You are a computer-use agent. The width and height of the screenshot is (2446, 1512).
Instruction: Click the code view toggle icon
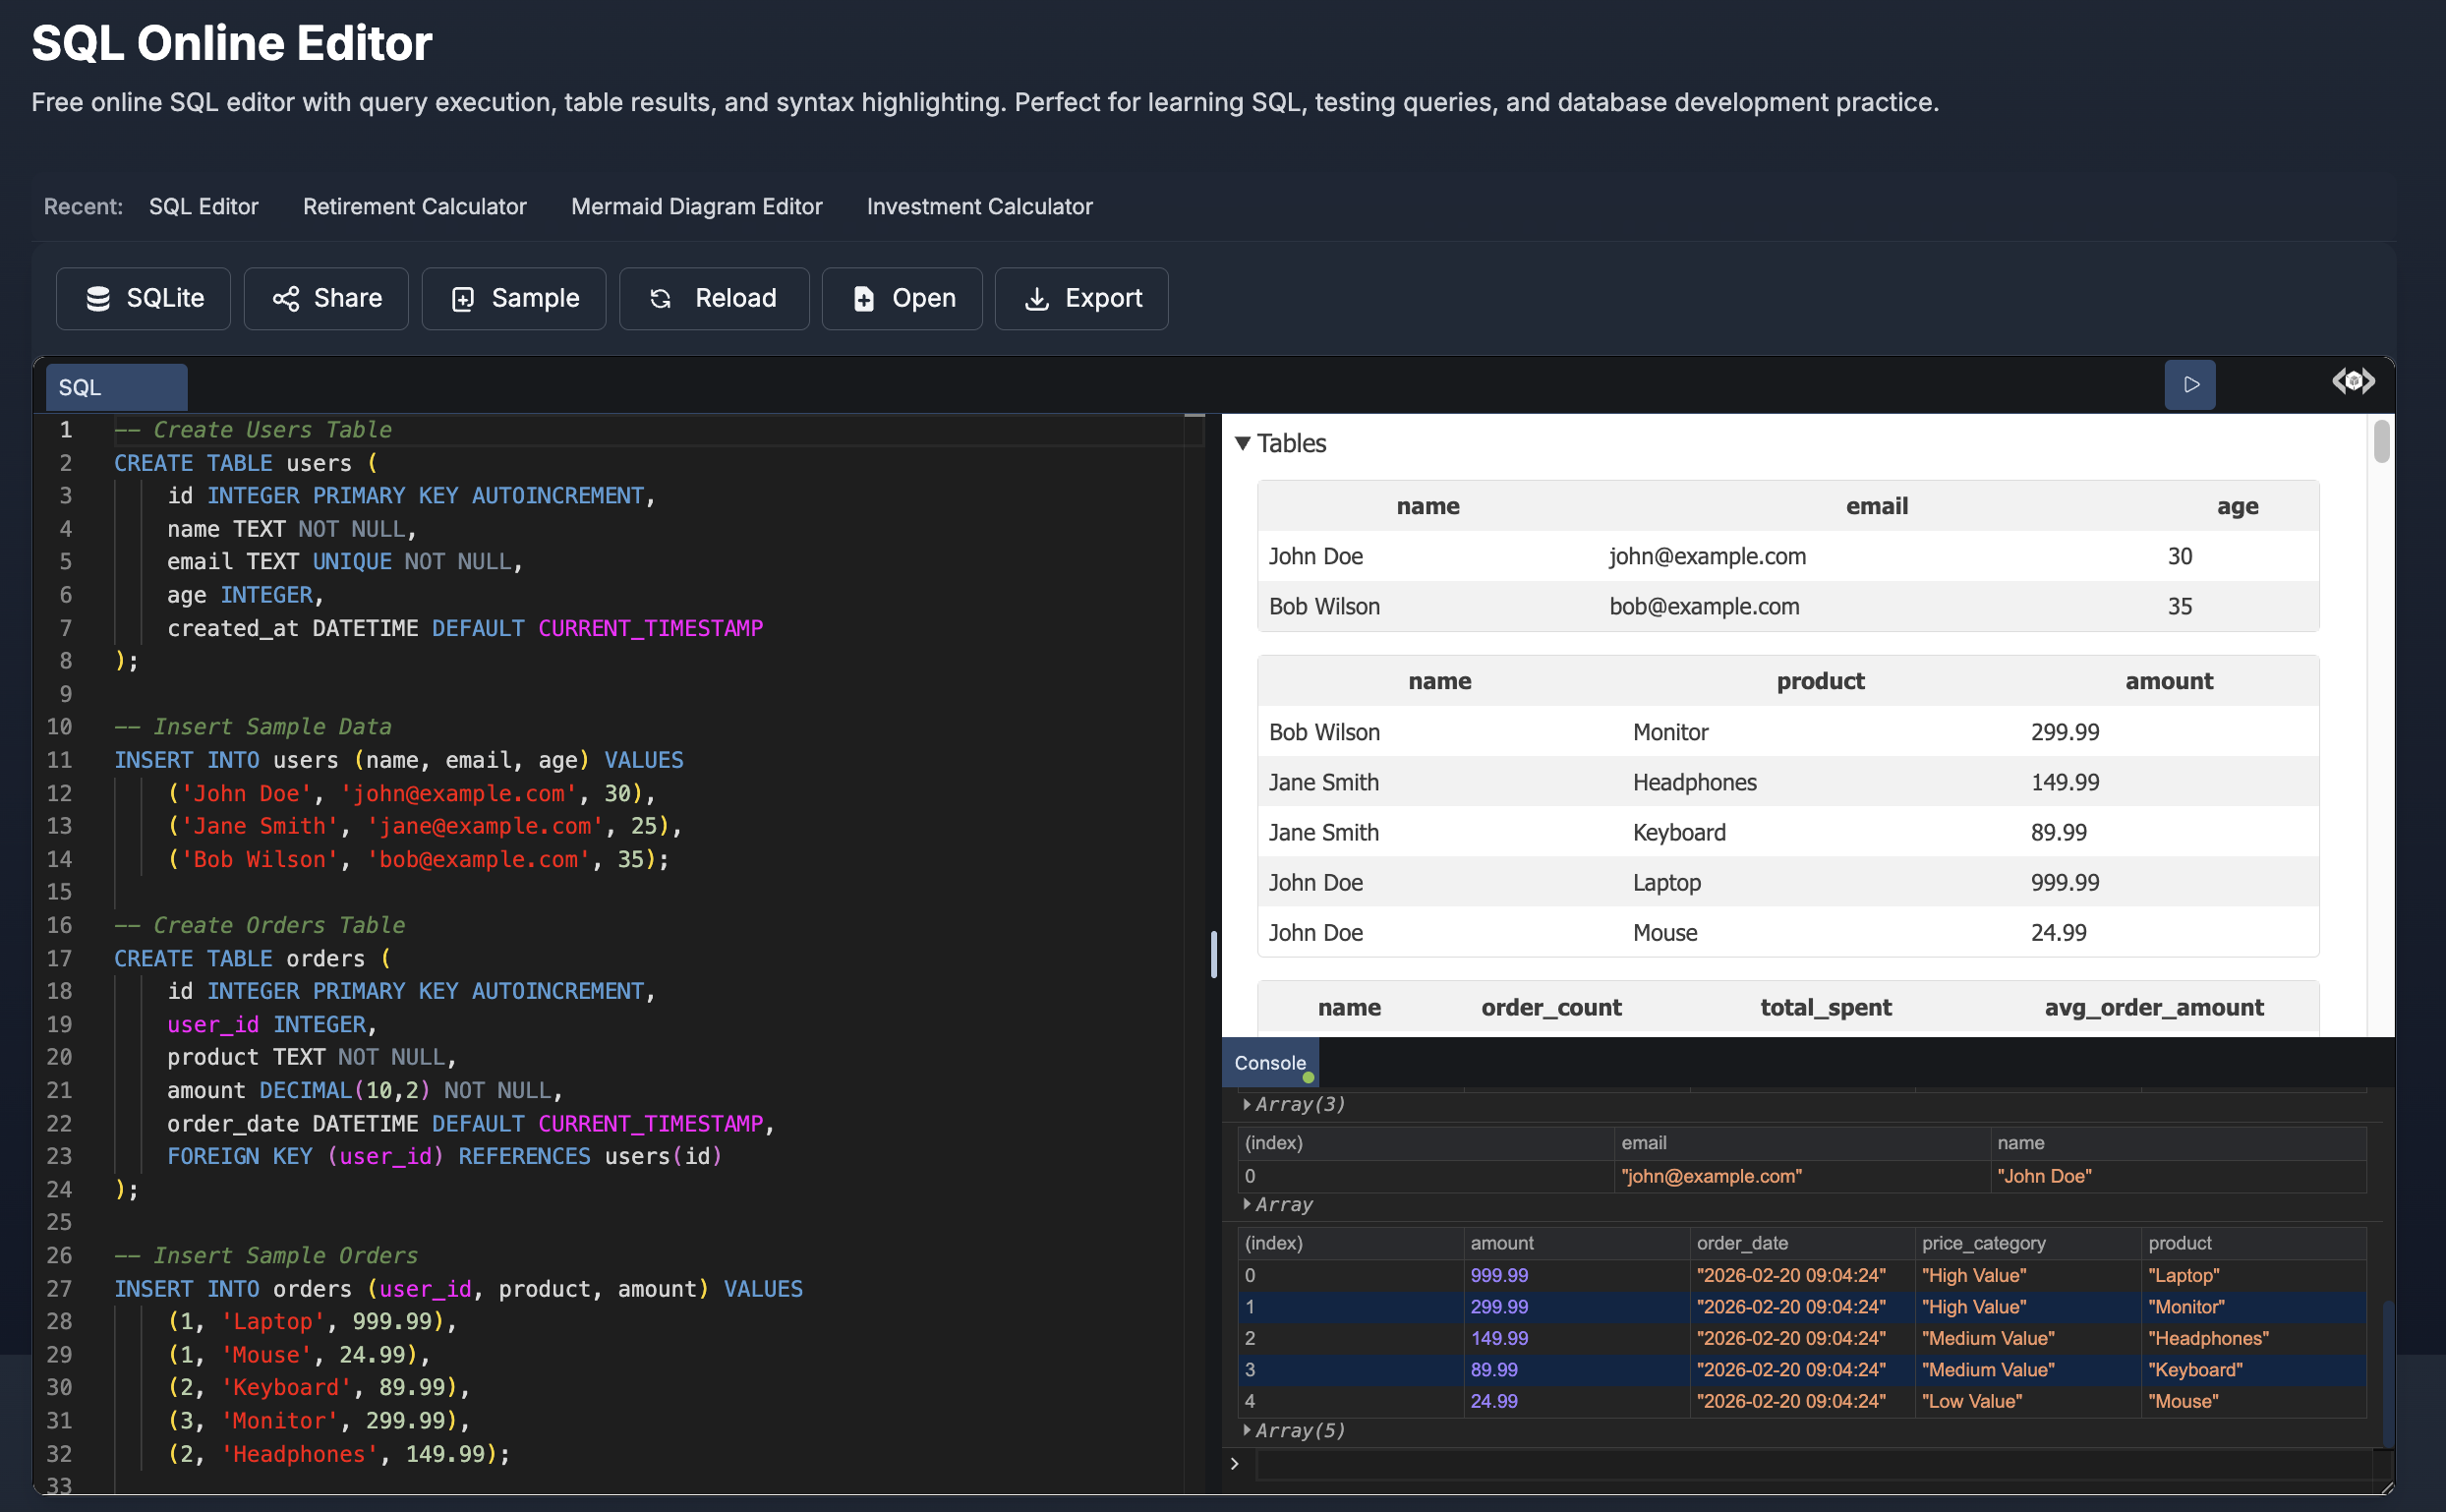[2353, 381]
